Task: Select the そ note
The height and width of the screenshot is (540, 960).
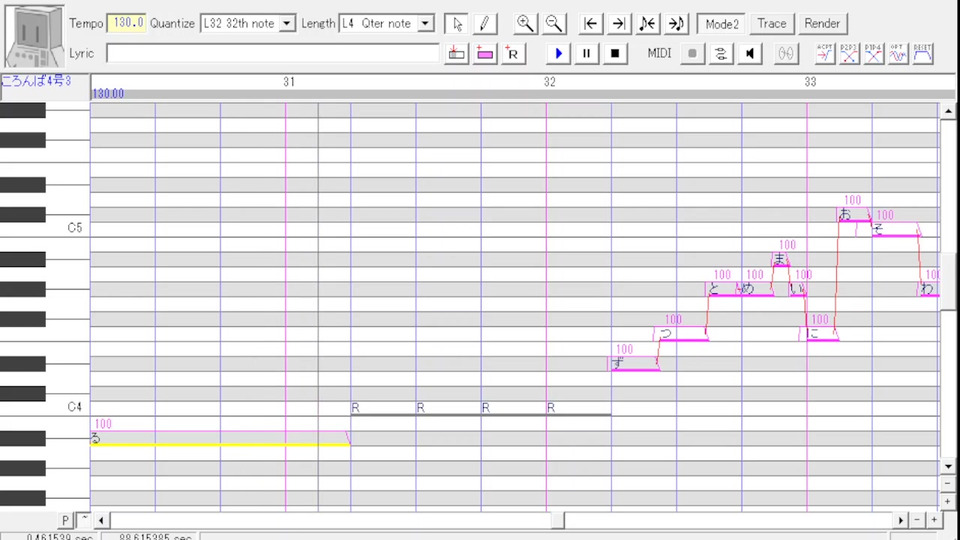Action: pyautogui.click(x=895, y=229)
